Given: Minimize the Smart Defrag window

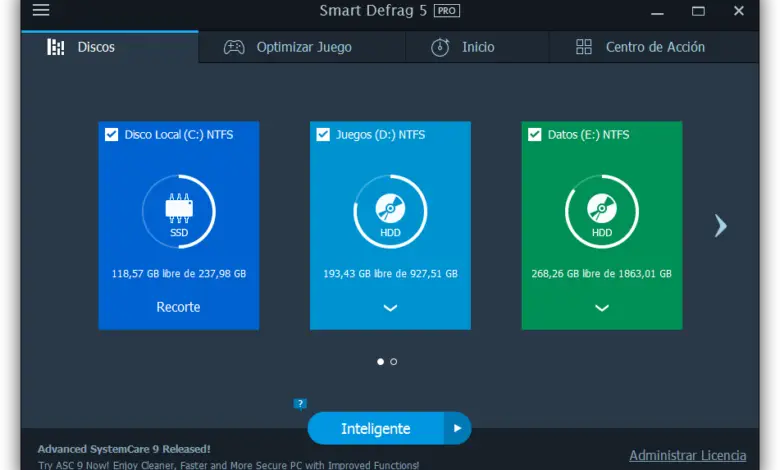Looking at the screenshot, I should (657, 11).
